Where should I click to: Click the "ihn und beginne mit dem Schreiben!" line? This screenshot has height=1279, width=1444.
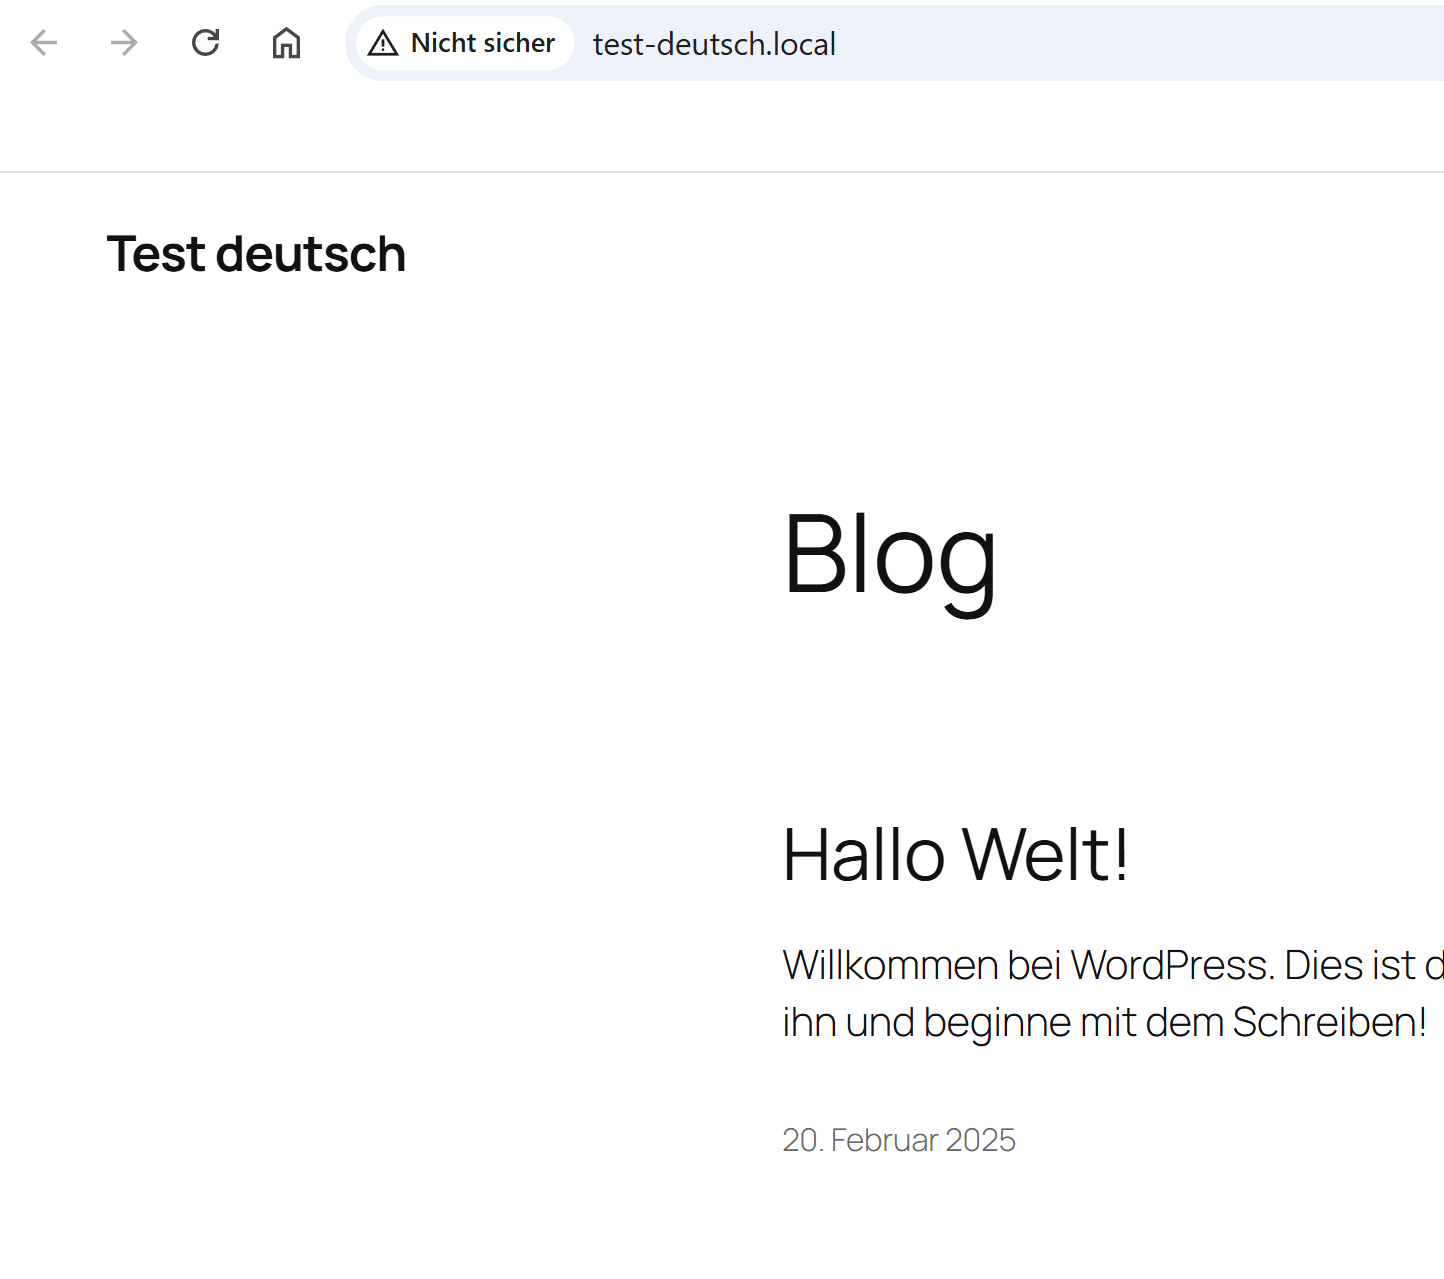click(x=1104, y=1022)
